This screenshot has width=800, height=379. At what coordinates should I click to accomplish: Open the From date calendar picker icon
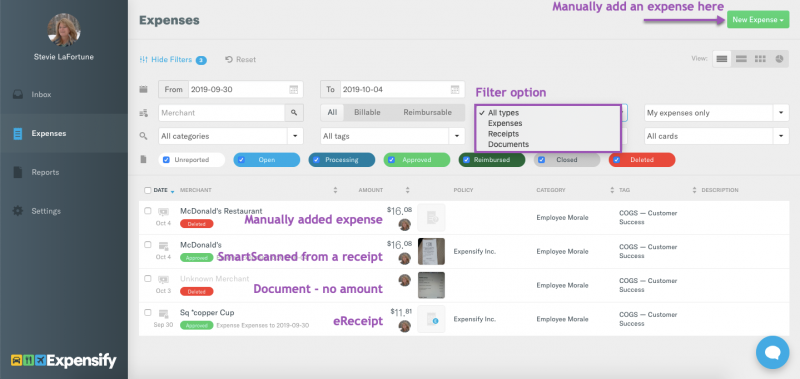293,89
